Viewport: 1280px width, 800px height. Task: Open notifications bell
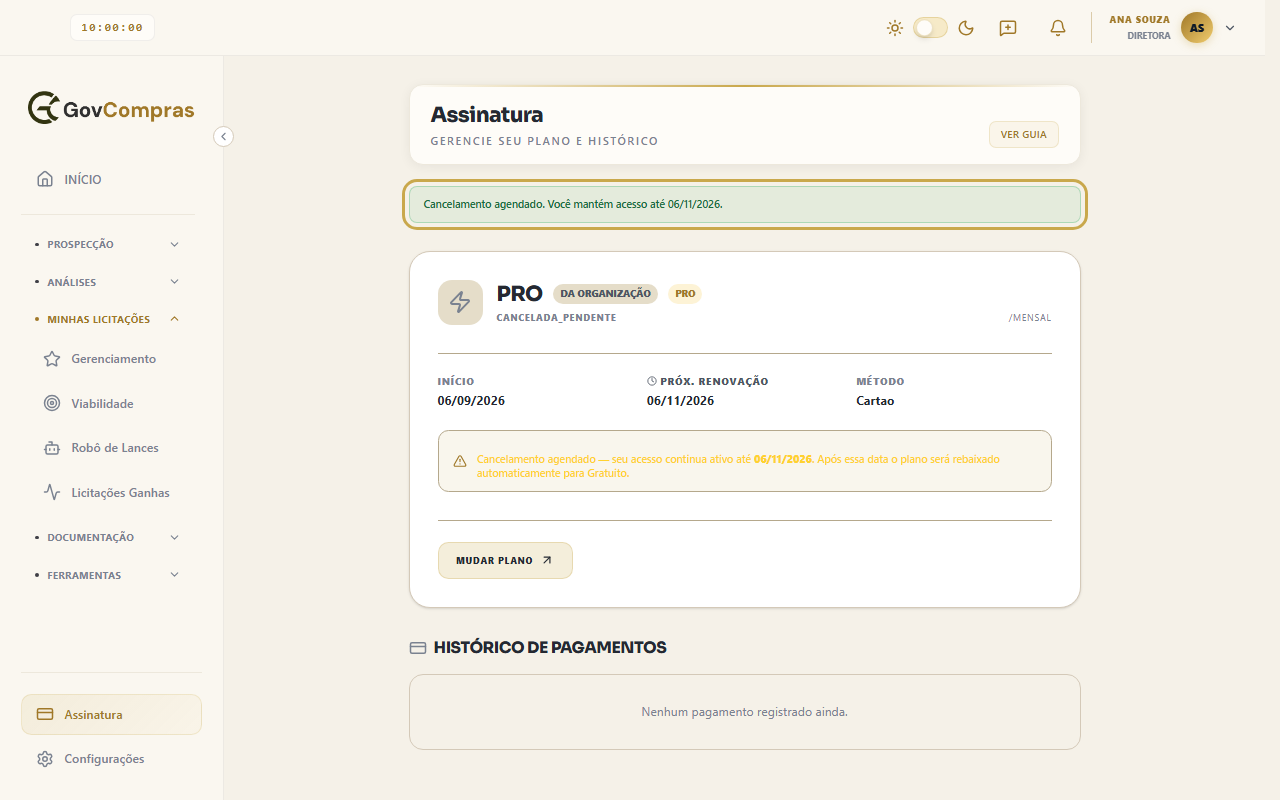tap(1058, 28)
